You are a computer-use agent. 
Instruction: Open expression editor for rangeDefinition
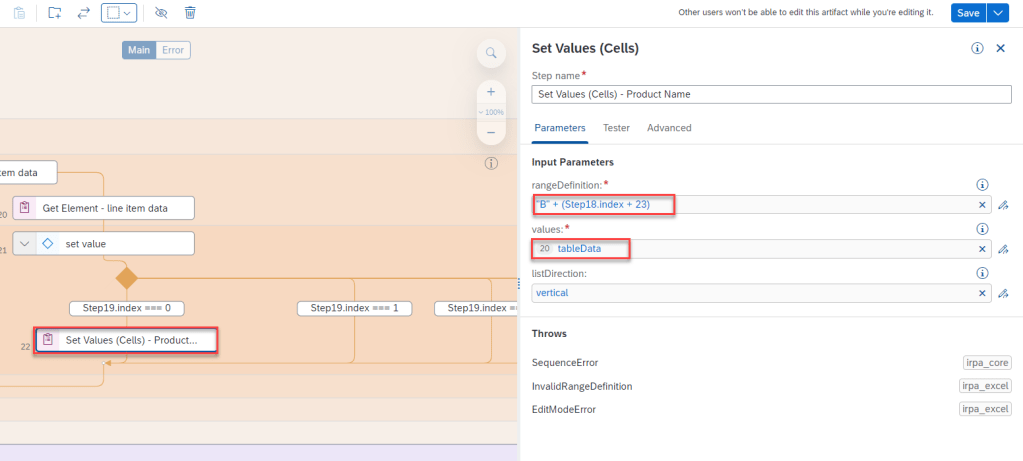pos(1003,205)
